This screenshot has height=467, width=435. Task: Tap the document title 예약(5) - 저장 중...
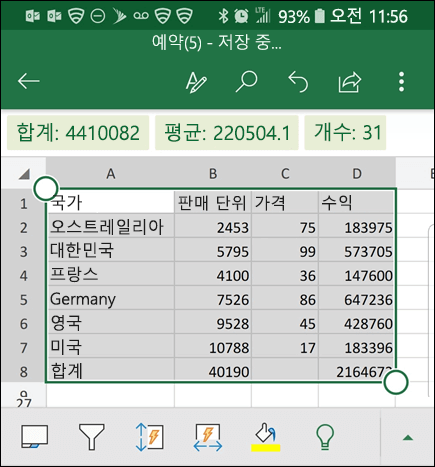coord(217,43)
